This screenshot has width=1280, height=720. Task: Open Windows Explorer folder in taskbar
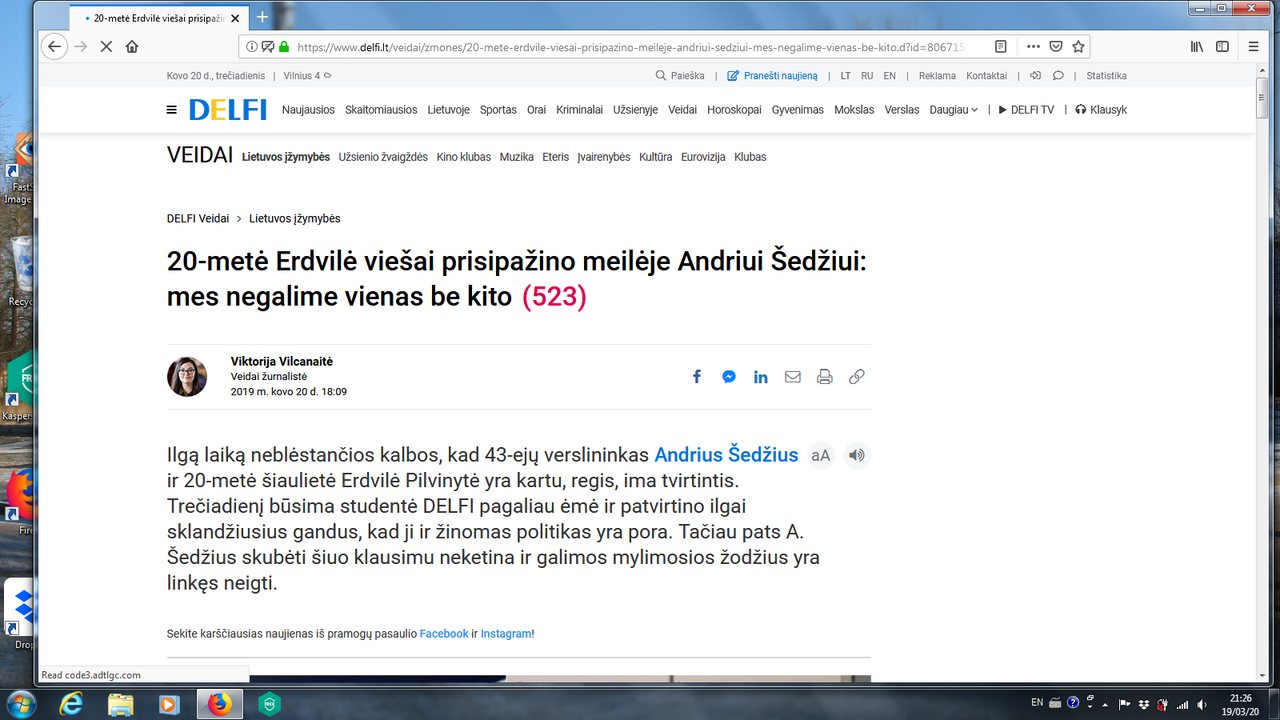121,704
